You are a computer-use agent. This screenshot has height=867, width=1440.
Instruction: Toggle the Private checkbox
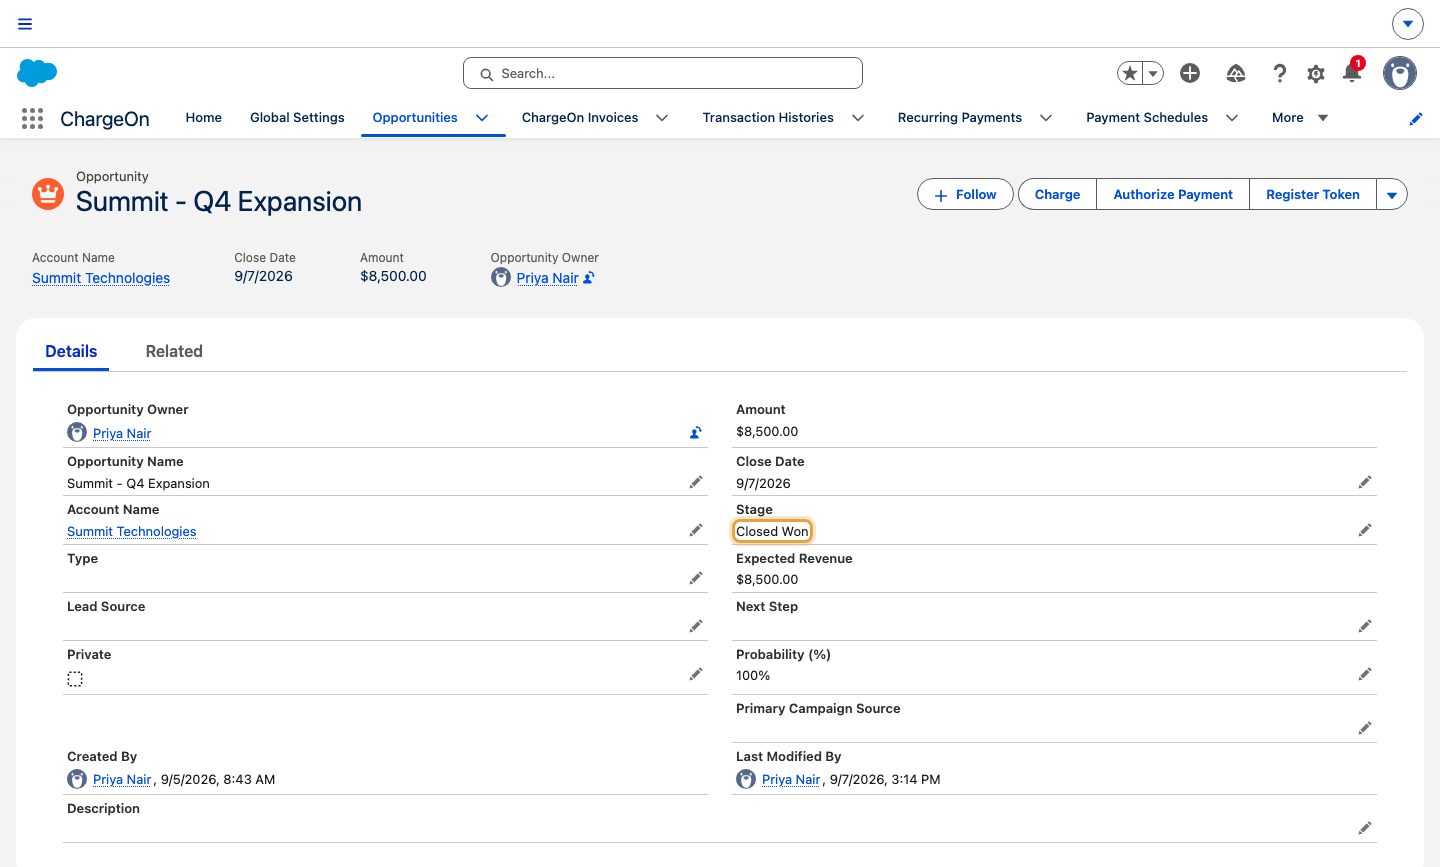(x=75, y=679)
